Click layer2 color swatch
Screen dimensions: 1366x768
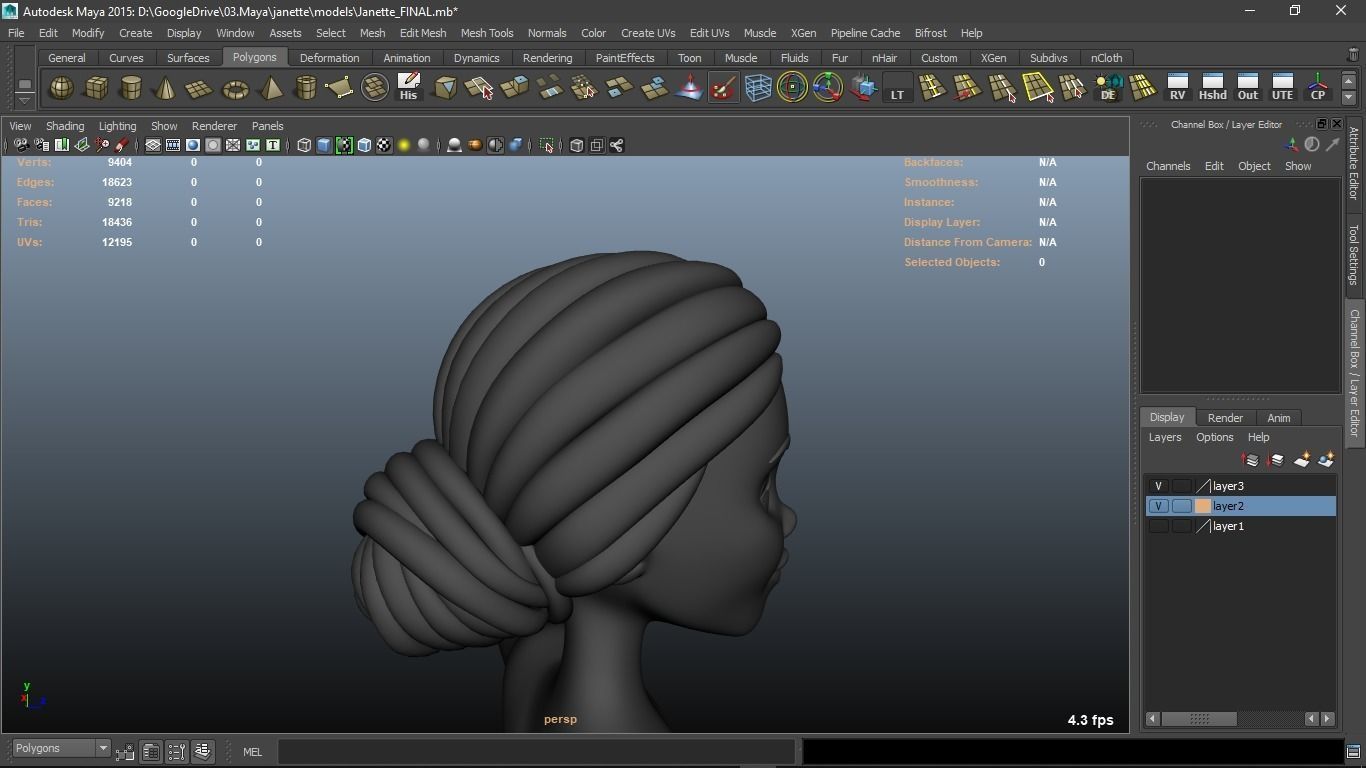pyautogui.click(x=1203, y=506)
